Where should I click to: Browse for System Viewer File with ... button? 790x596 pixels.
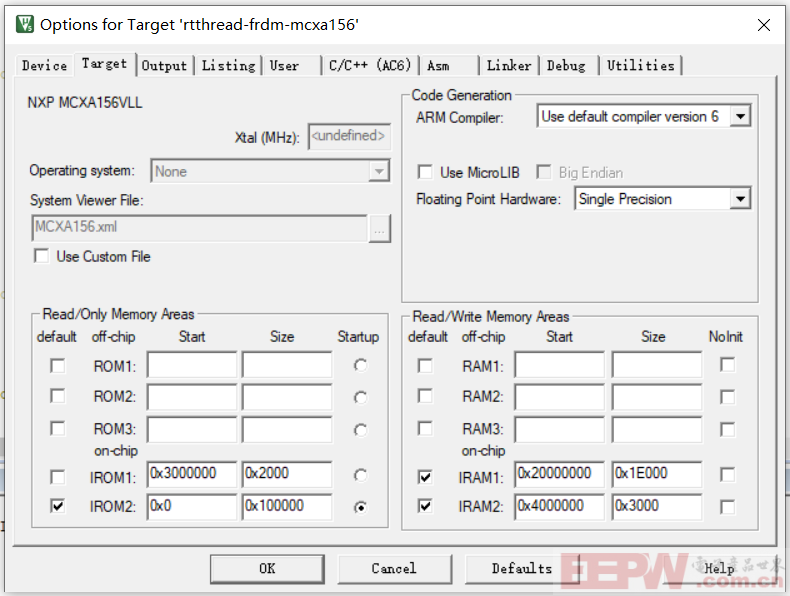coord(379,228)
